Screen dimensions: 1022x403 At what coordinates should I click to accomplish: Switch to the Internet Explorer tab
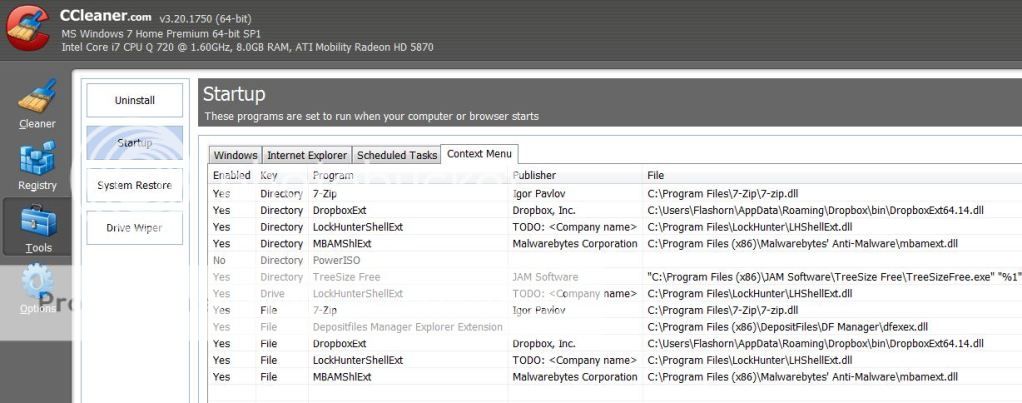[307, 155]
